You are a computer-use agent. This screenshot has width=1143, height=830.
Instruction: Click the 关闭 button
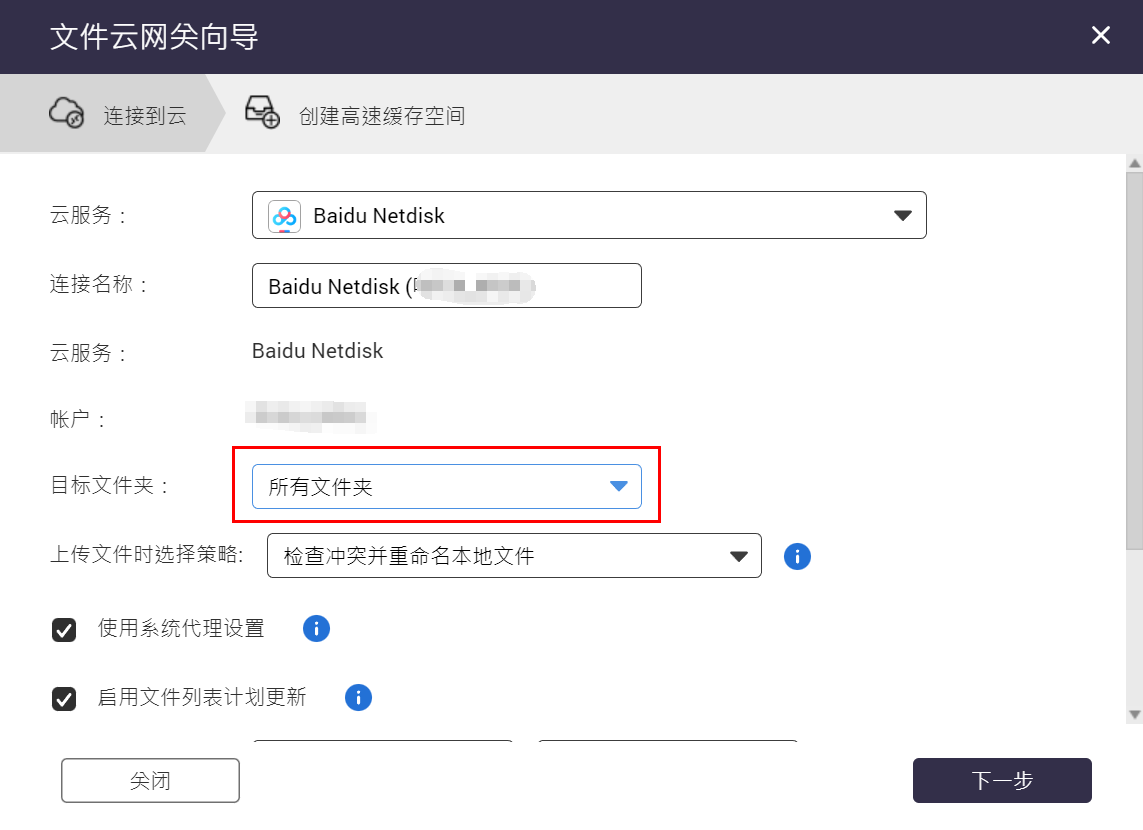click(150, 780)
